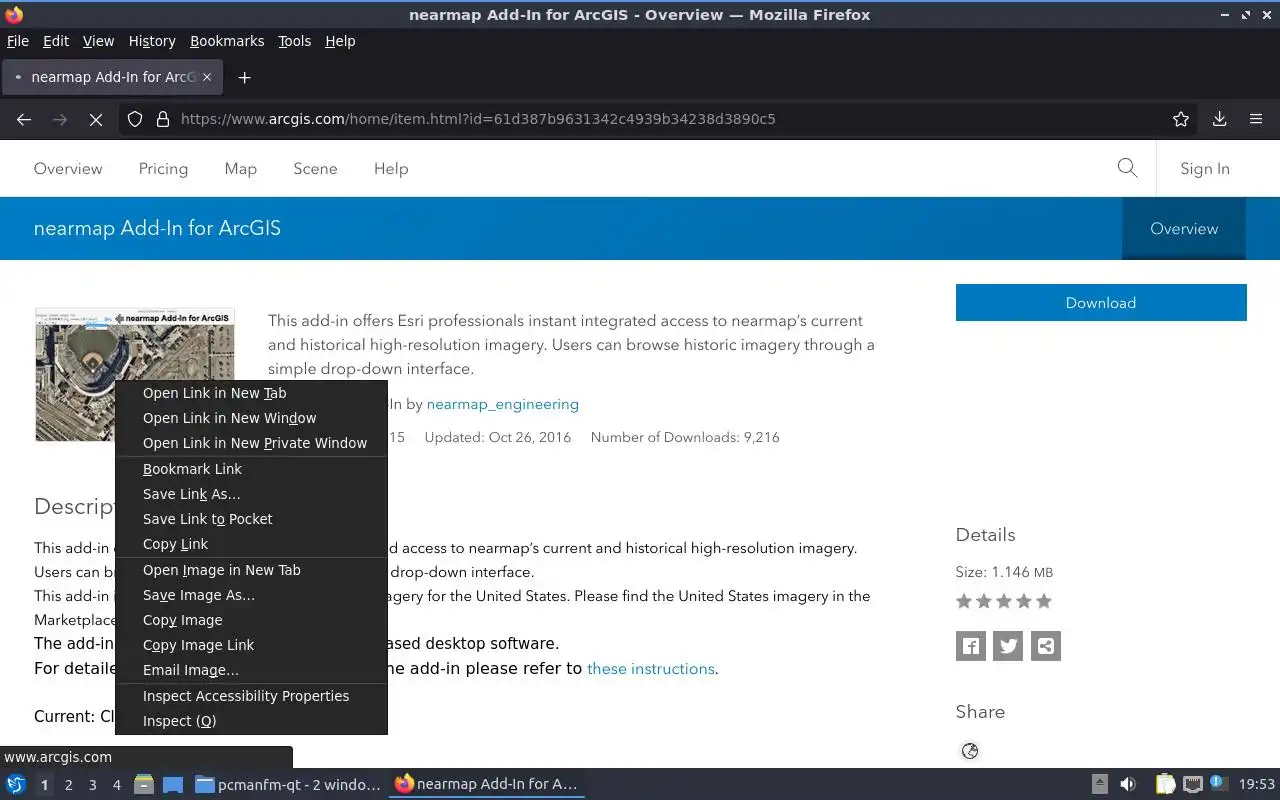Open the History menu
The width and height of the screenshot is (1280, 800).
152,41
